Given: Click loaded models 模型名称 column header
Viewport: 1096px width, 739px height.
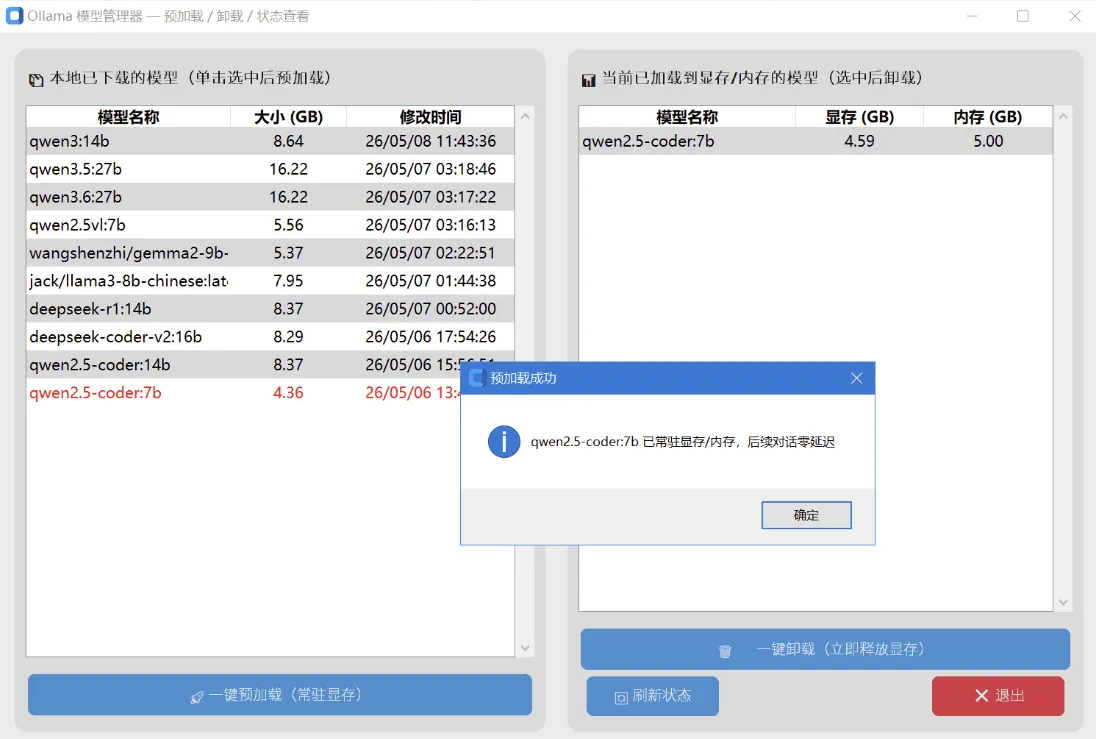Looking at the screenshot, I should coord(687,117).
